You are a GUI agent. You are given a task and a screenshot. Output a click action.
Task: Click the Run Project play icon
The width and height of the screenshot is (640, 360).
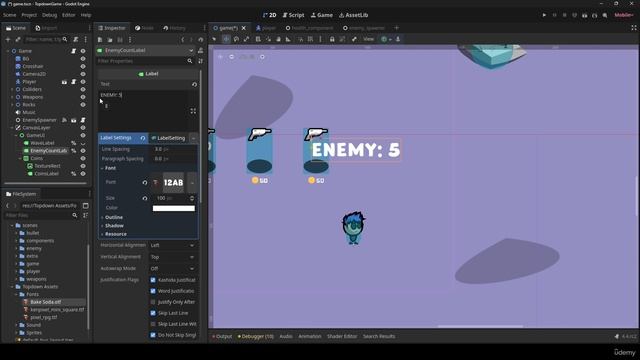[x=544, y=15]
